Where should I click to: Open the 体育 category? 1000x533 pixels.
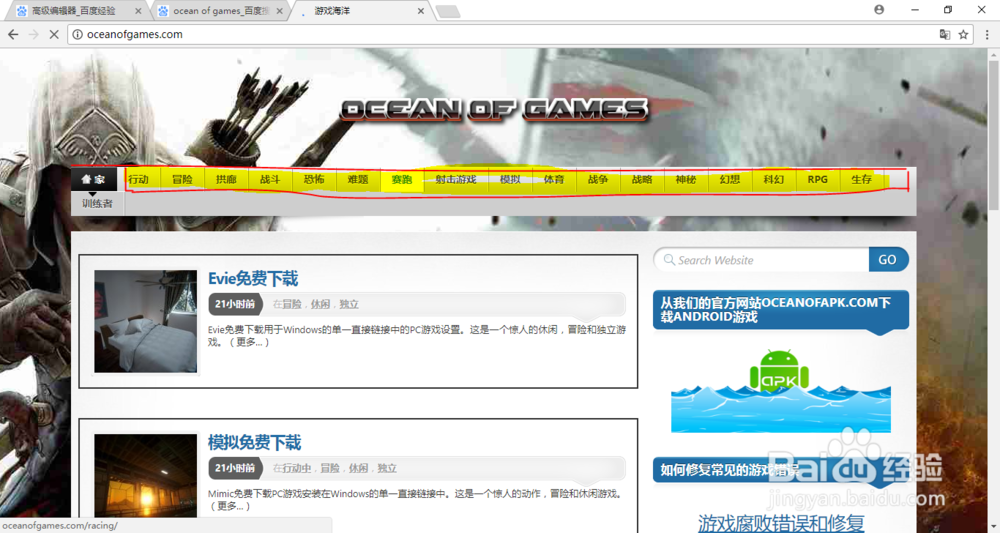point(554,180)
